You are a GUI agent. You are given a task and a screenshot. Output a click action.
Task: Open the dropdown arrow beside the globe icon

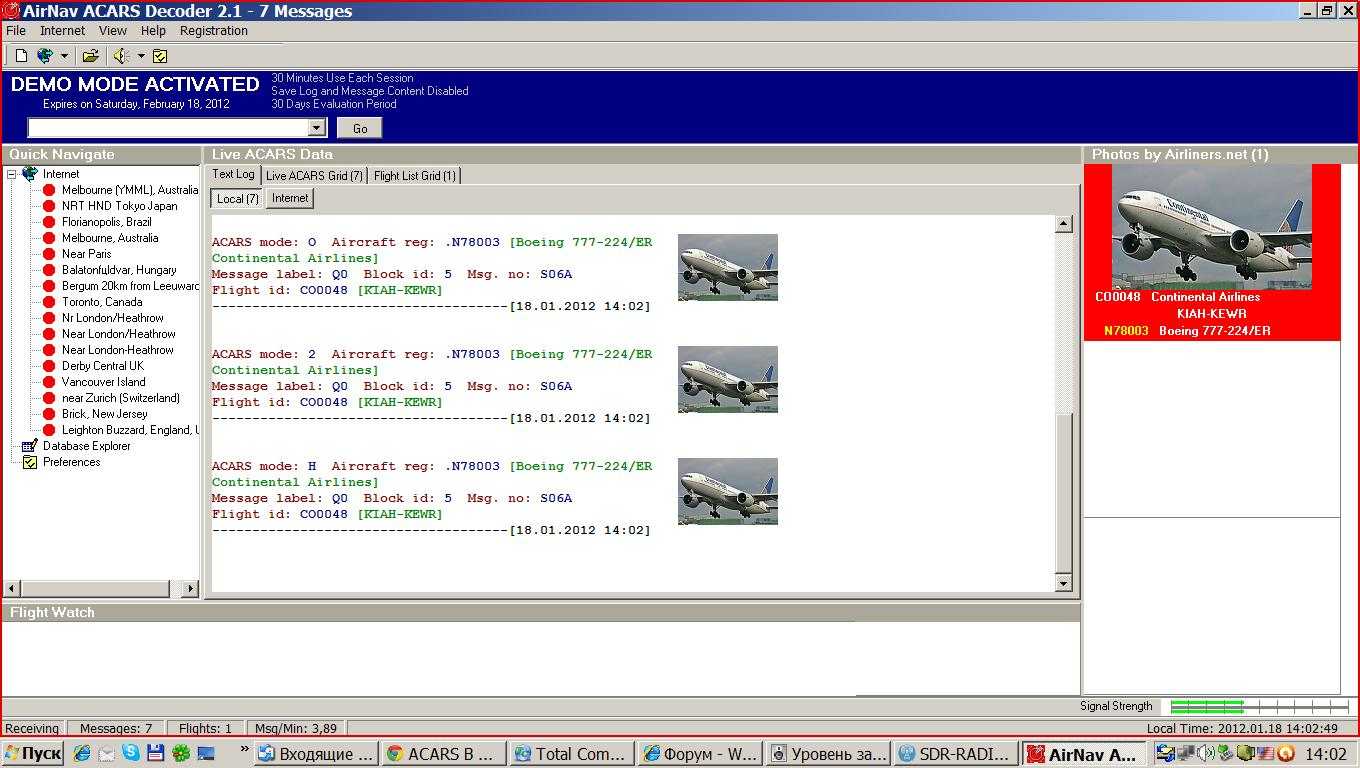[x=64, y=56]
